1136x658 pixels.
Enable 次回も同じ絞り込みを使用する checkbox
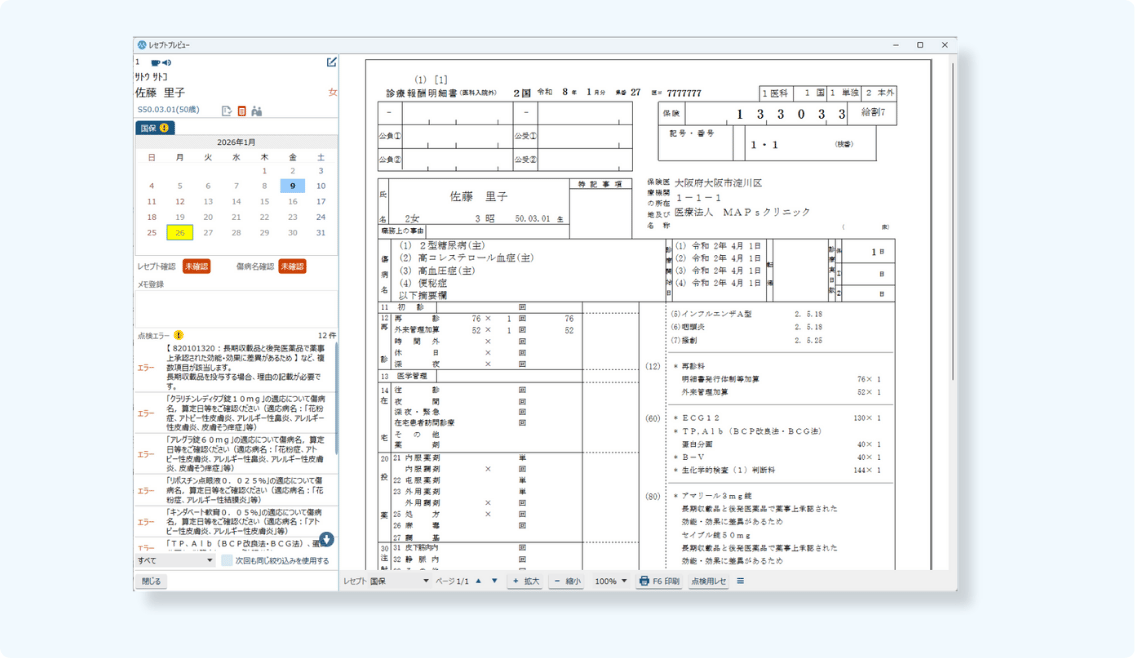point(227,561)
